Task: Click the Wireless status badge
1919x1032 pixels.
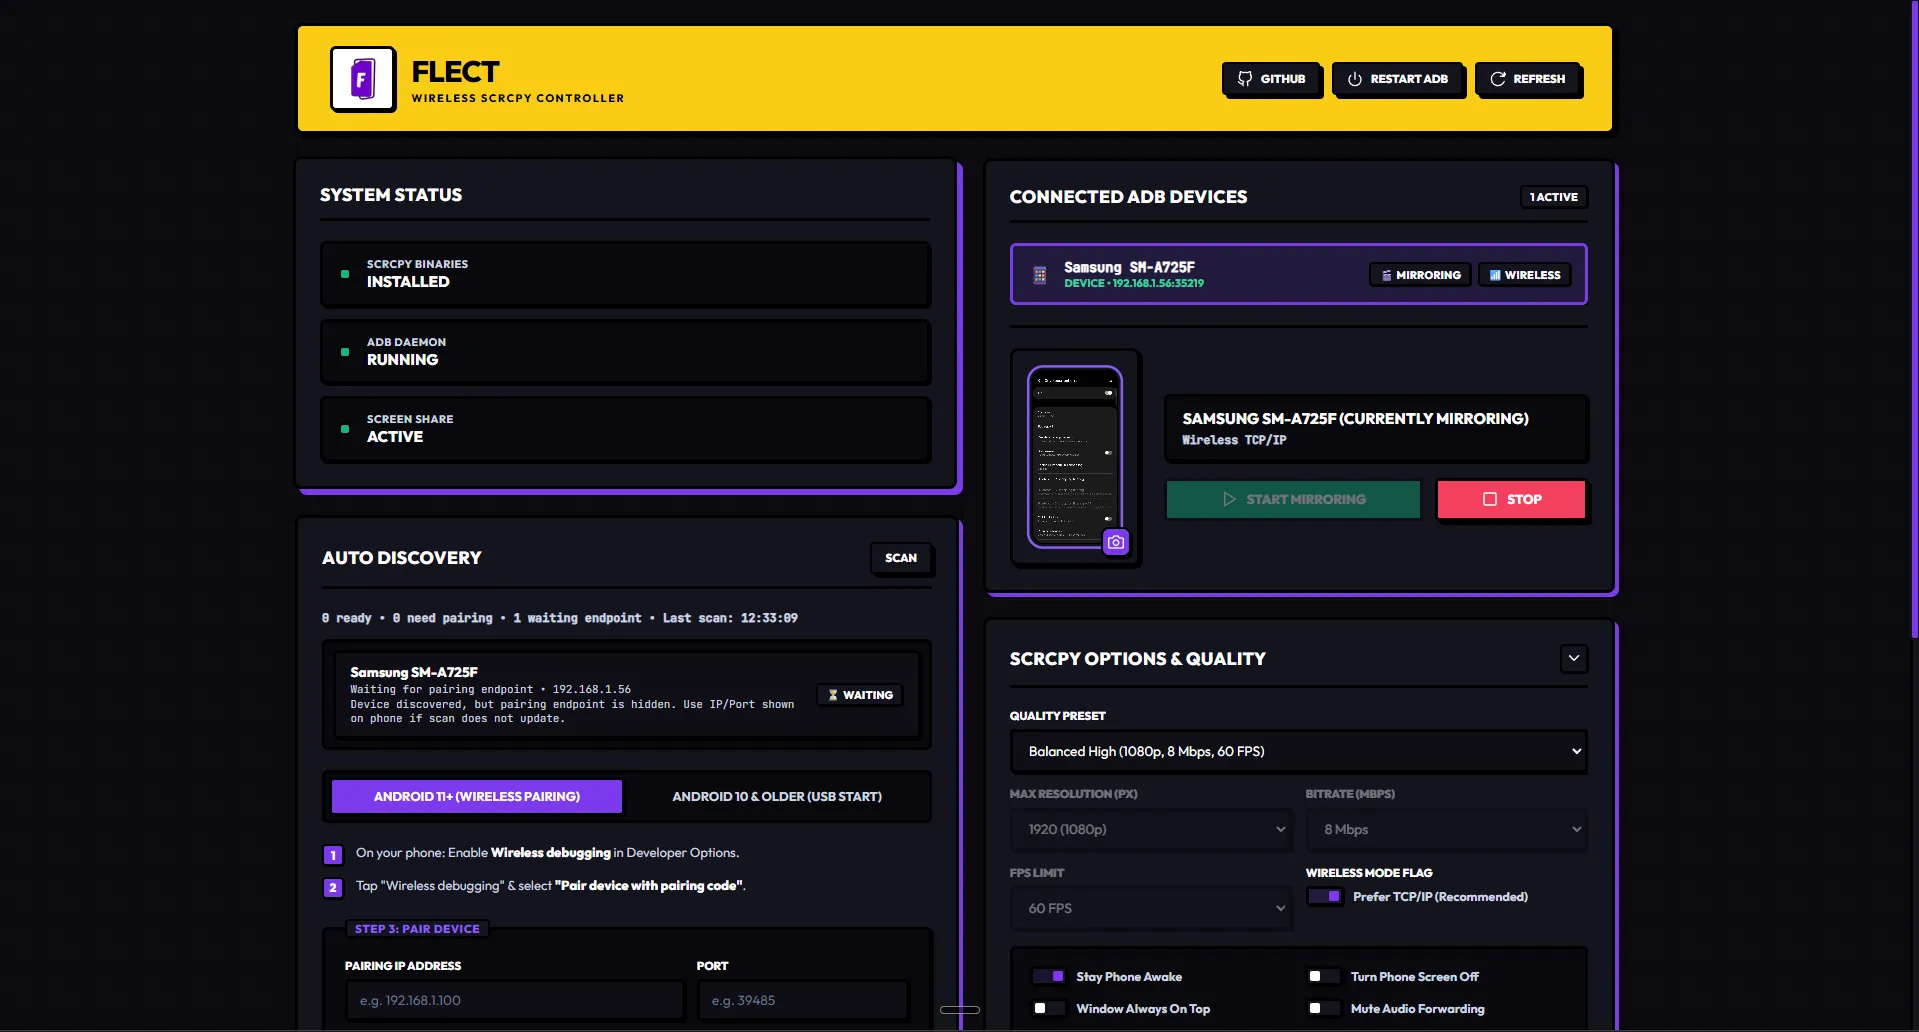Action: 1525,275
